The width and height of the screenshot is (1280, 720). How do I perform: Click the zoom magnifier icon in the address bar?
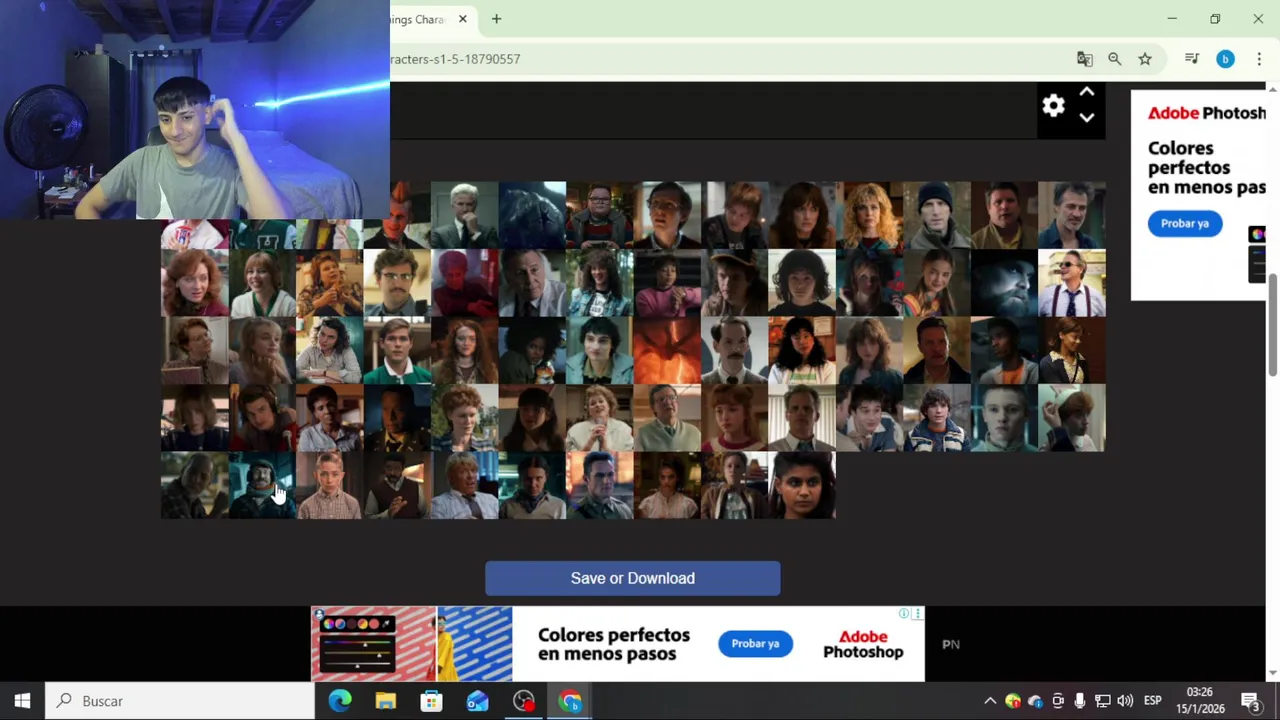click(1115, 59)
